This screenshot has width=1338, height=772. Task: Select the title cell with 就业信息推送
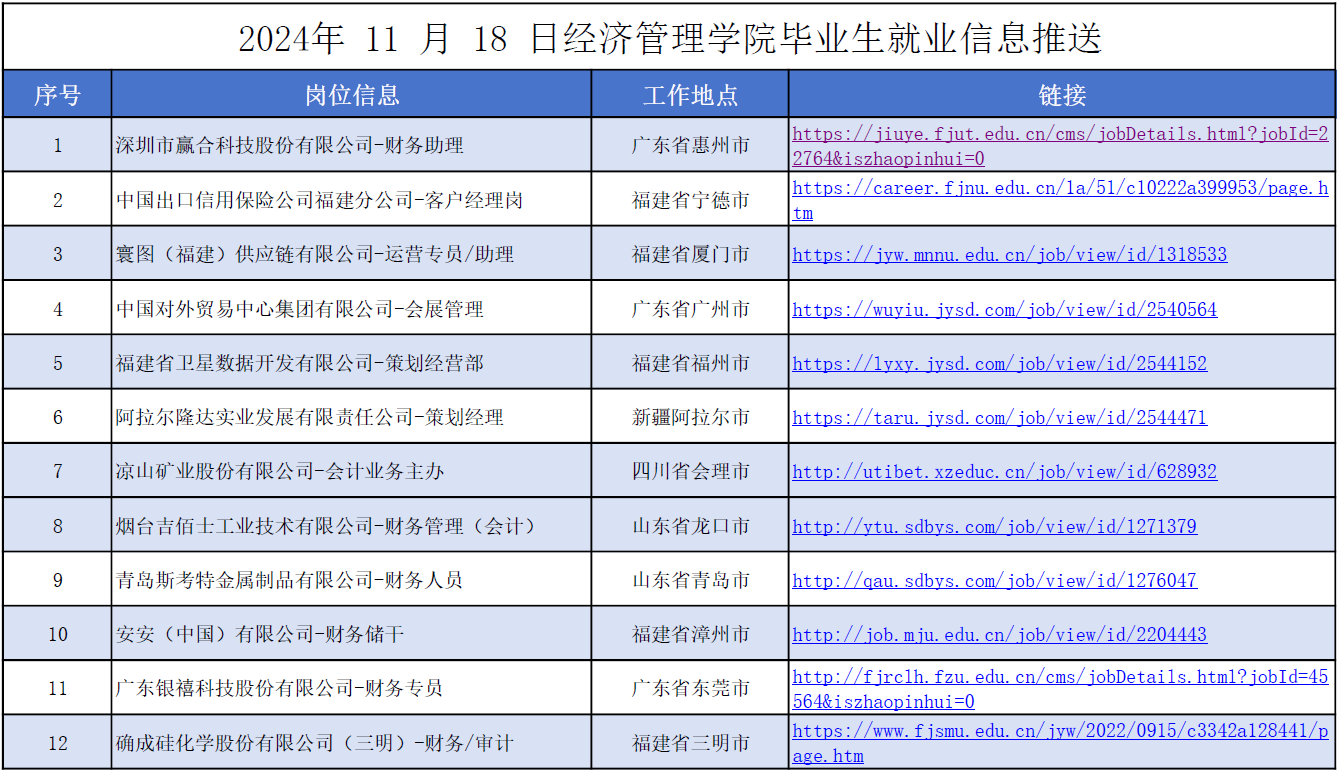(669, 39)
